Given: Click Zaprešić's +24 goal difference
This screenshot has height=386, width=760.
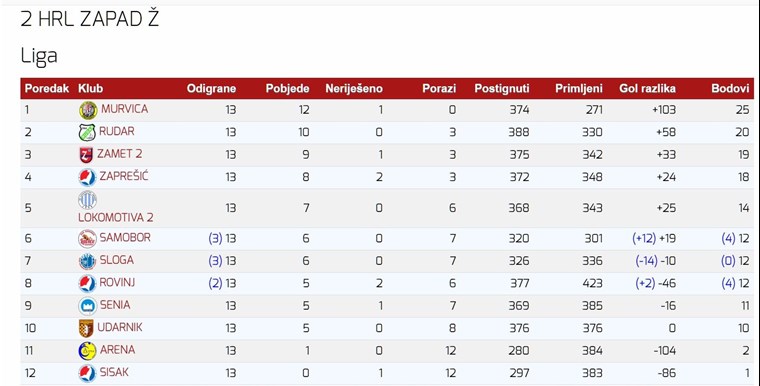Looking at the screenshot, I should pyautogui.click(x=666, y=177).
